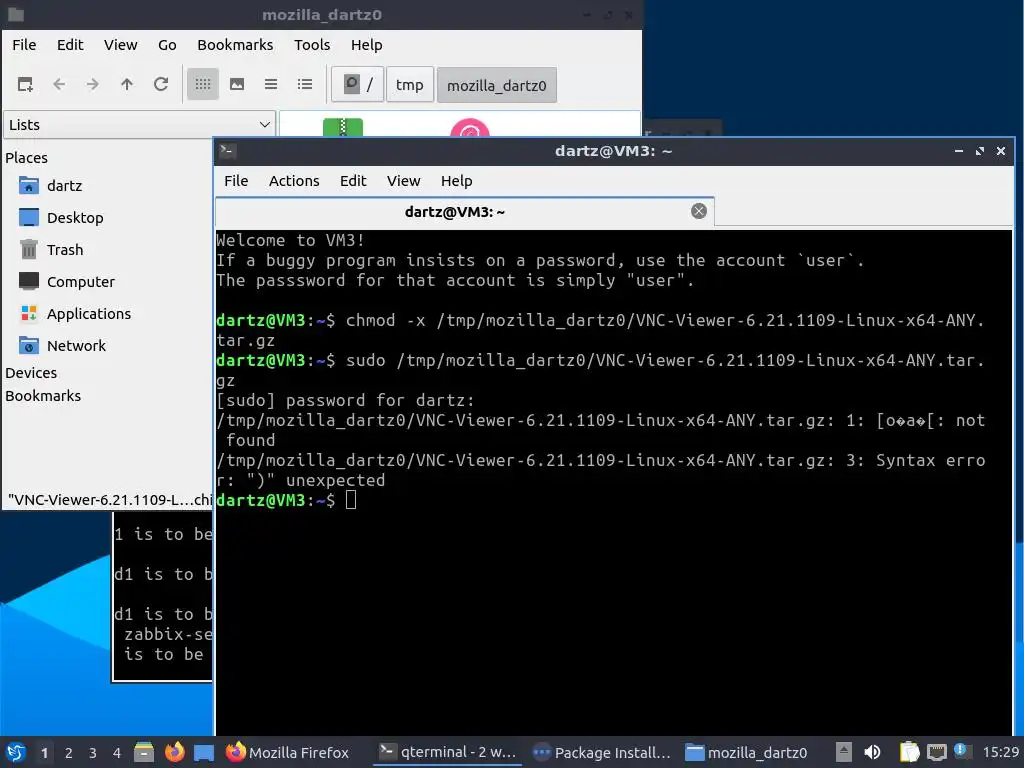The height and width of the screenshot is (768, 1024).
Task: Switch to detailed list view mode
Action: point(305,84)
